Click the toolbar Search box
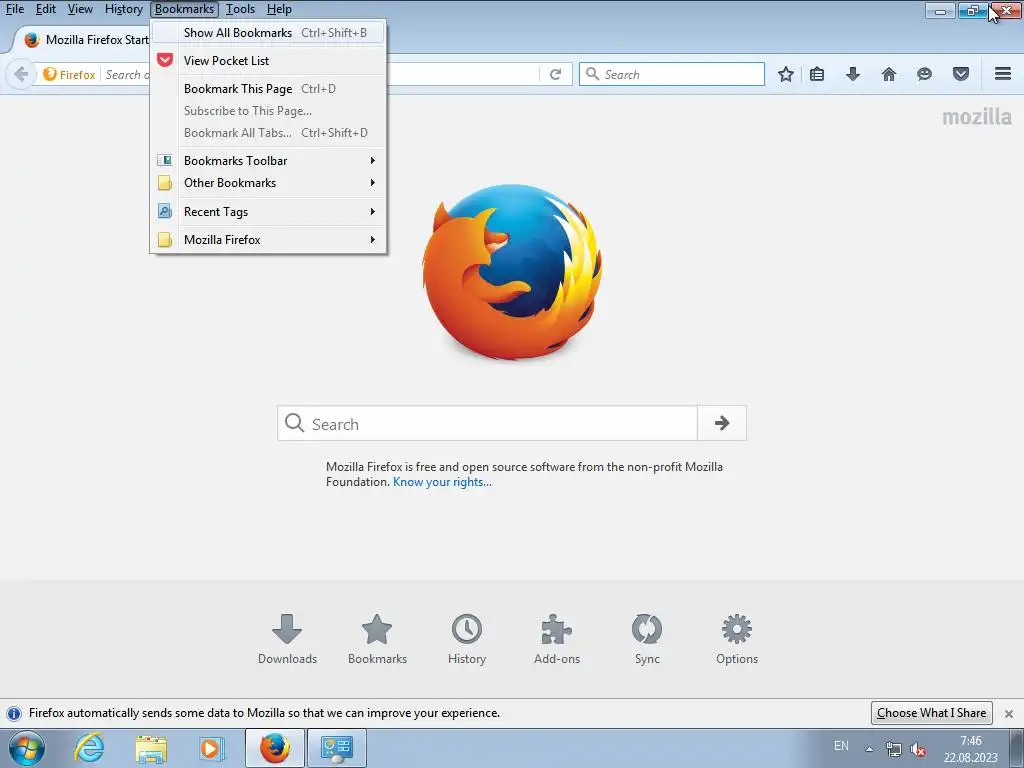1024x768 pixels. [x=672, y=74]
